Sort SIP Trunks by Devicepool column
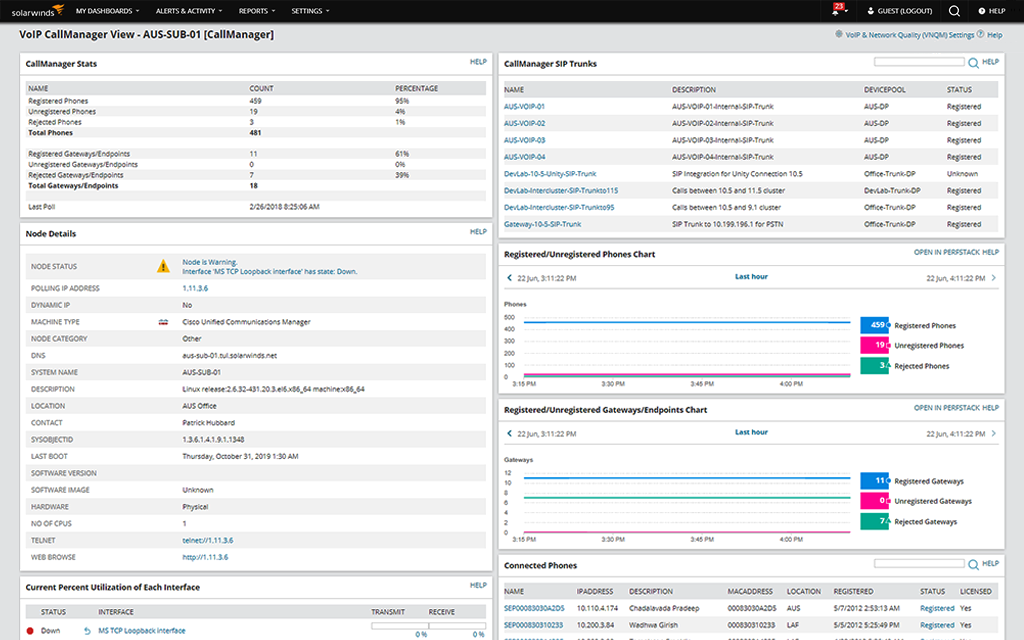Screen dimensions: 1024x640 point(885,90)
